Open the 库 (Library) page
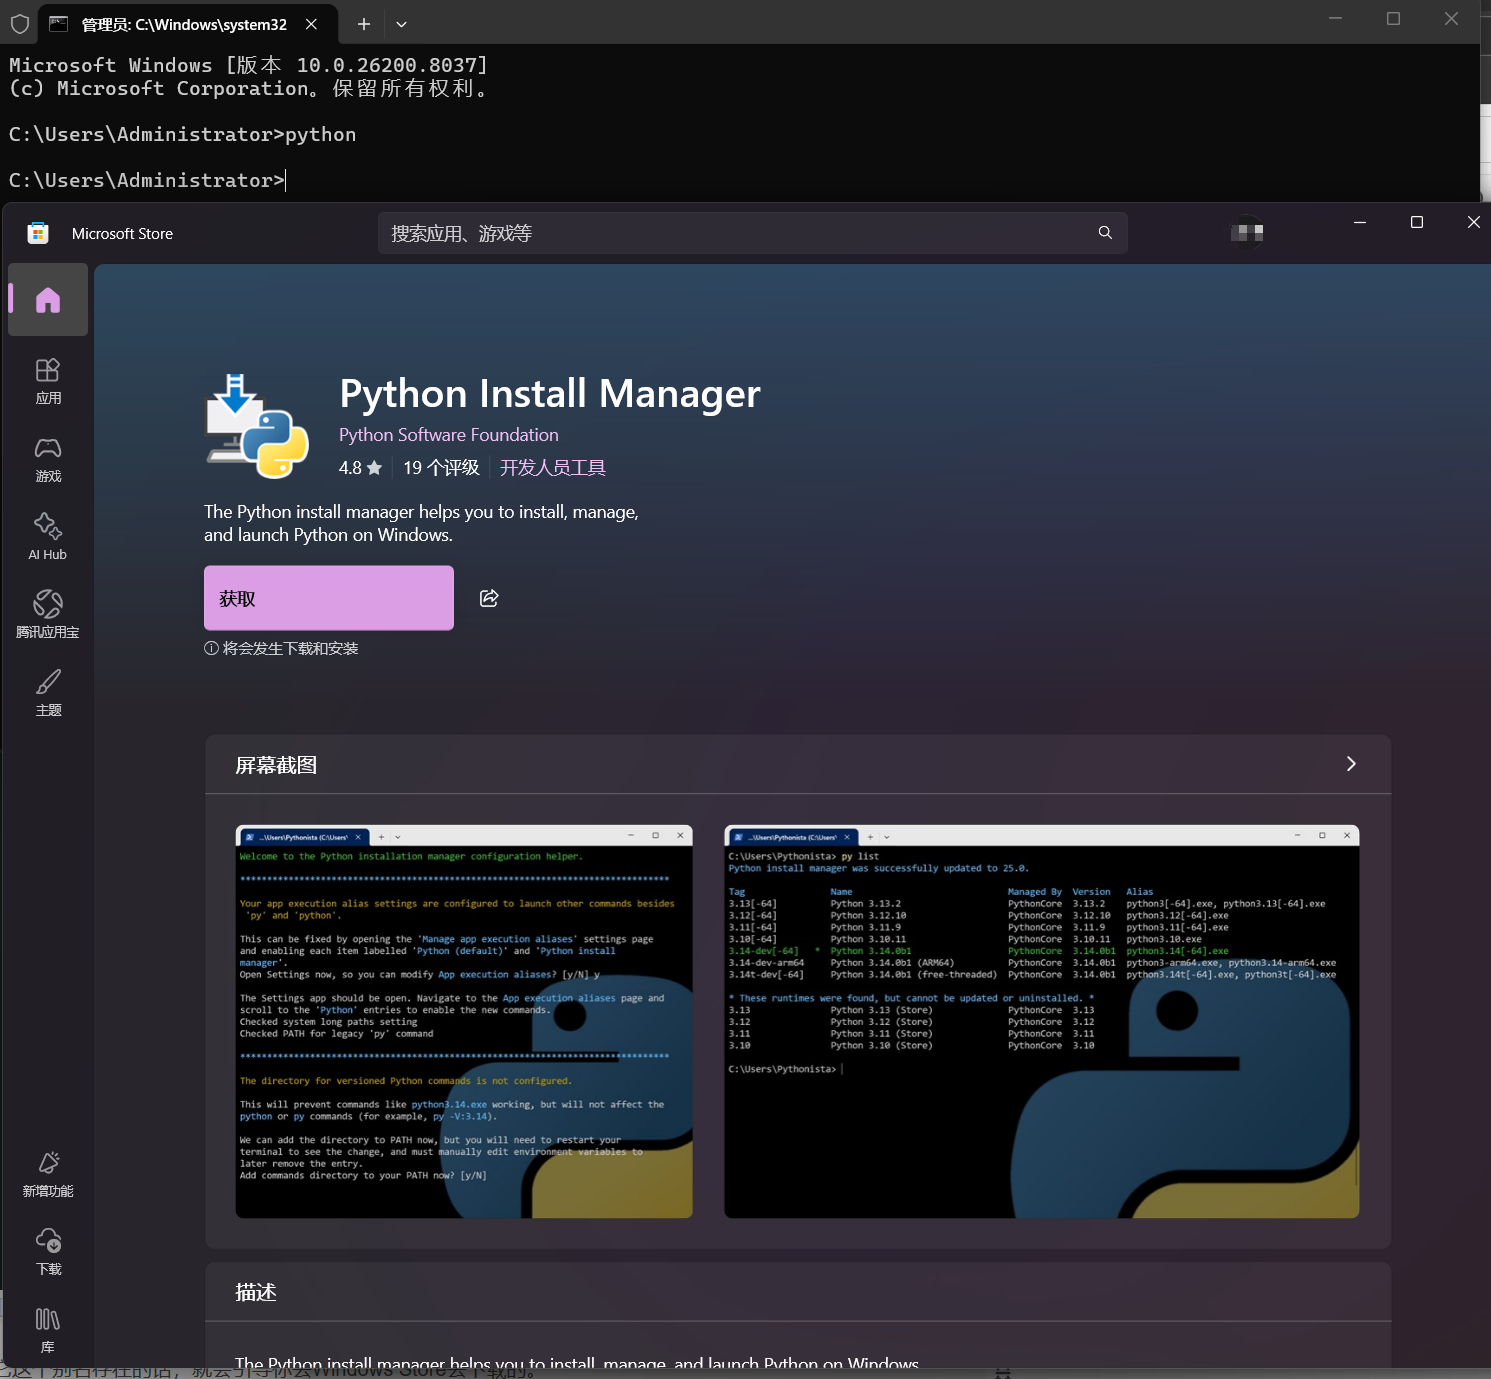The width and height of the screenshot is (1491, 1379). click(48, 1331)
